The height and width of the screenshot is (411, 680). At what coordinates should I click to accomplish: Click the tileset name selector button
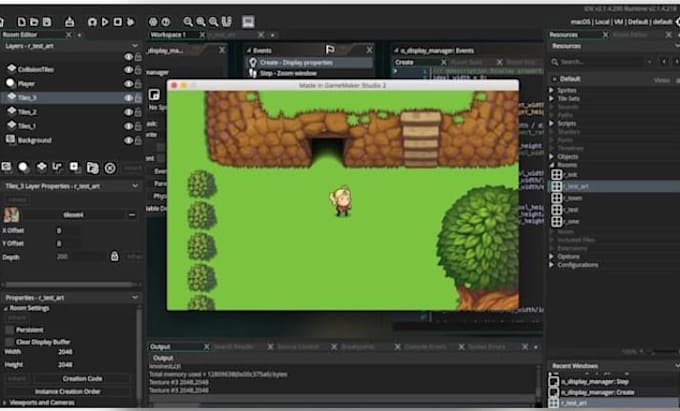[73, 215]
